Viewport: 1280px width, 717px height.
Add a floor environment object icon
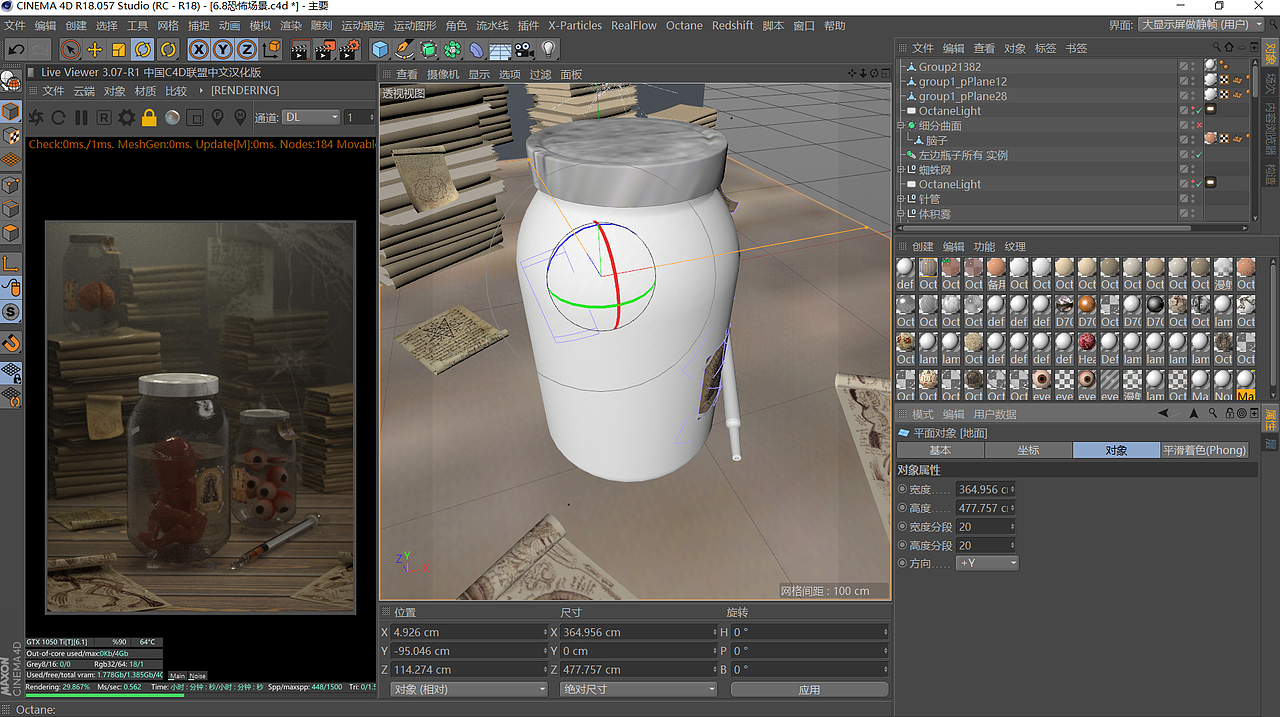(x=500, y=49)
